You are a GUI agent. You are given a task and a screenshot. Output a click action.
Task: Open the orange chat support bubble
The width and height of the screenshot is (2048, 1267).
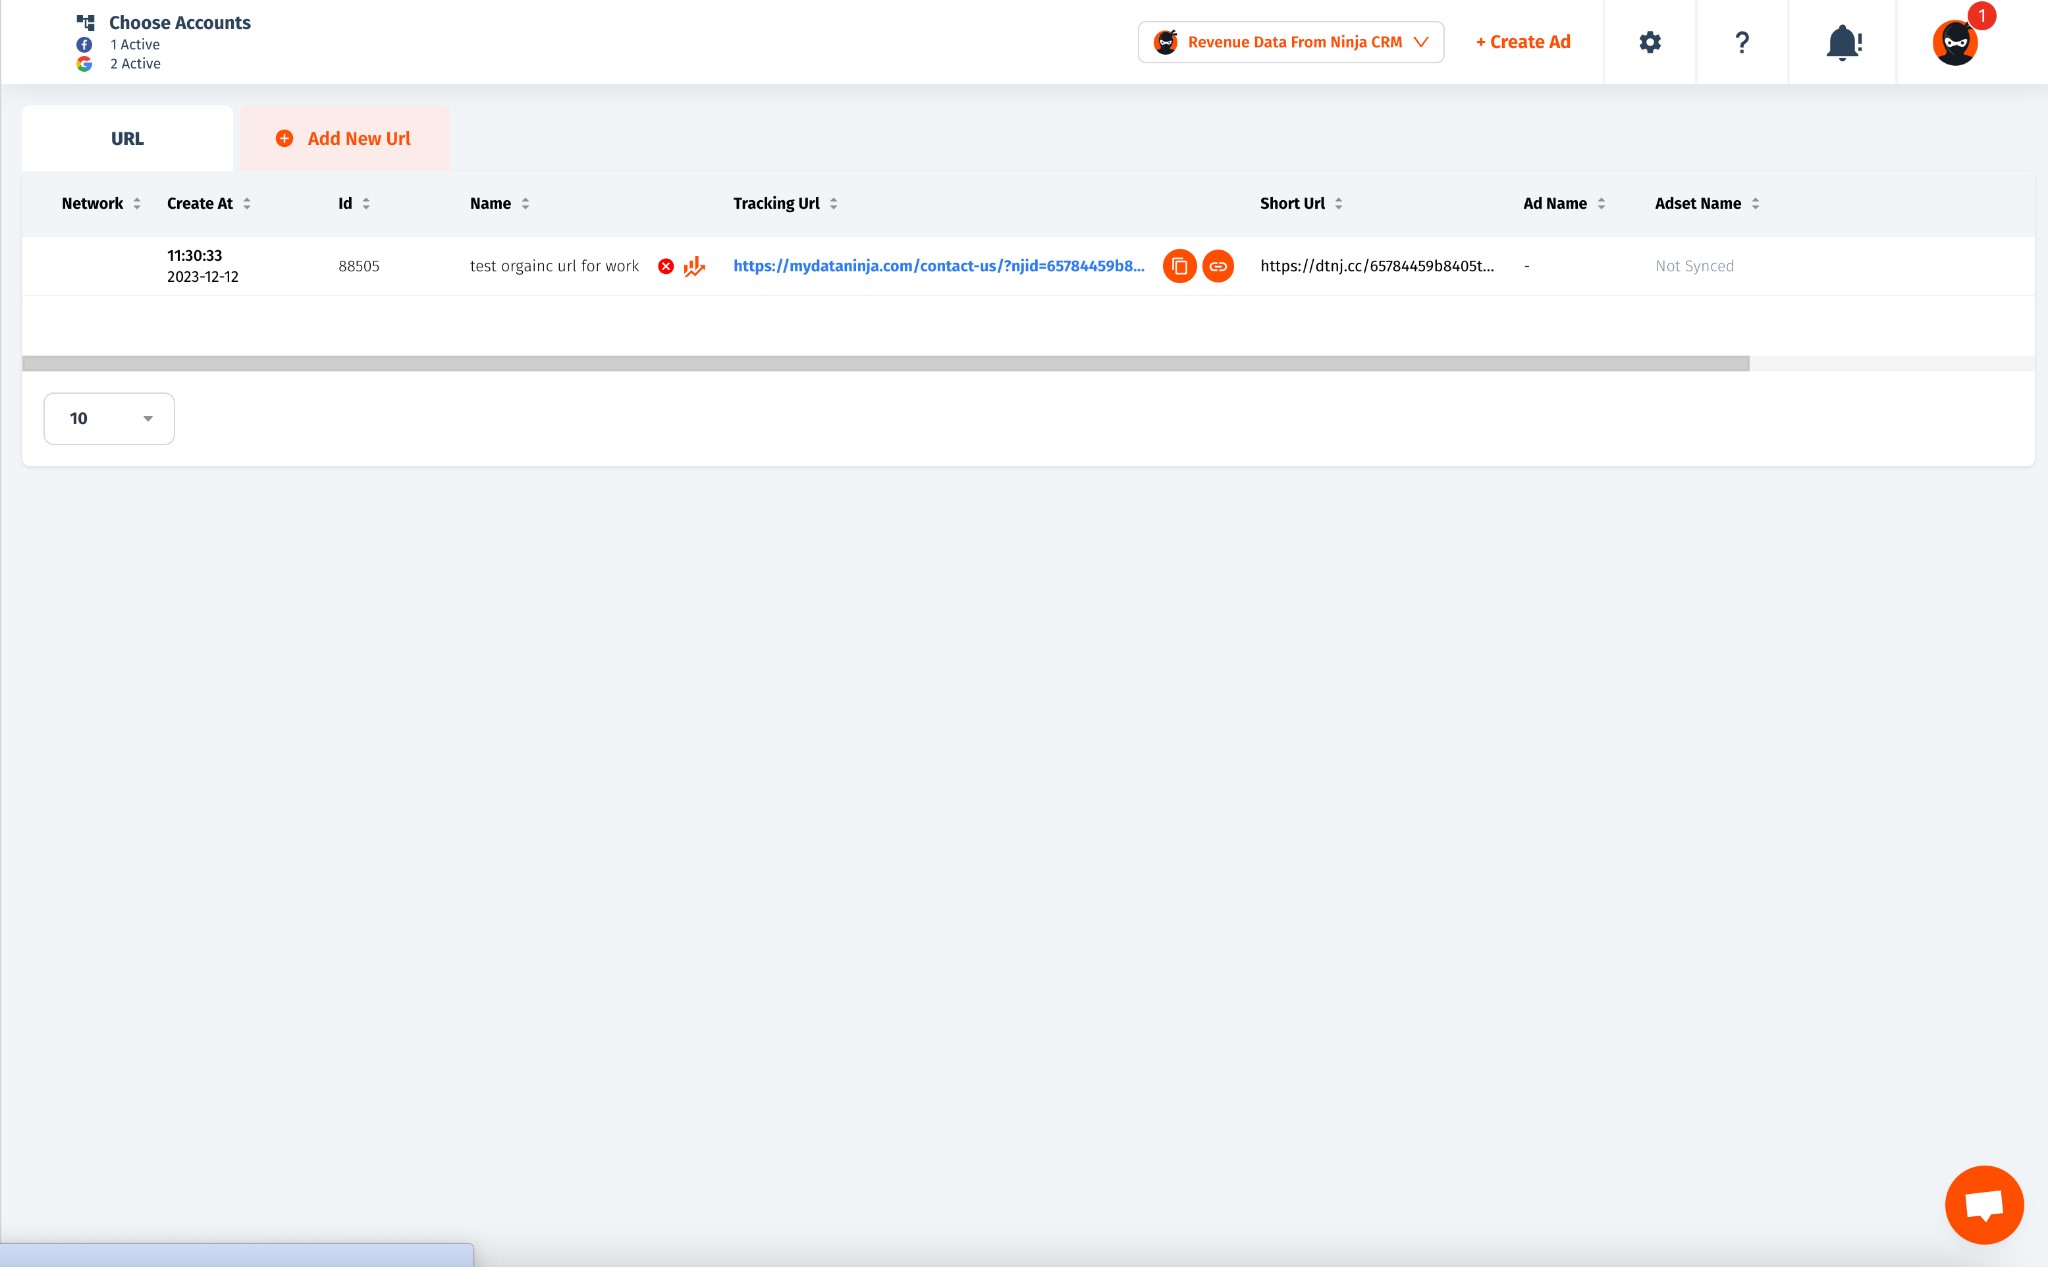pyautogui.click(x=1983, y=1204)
